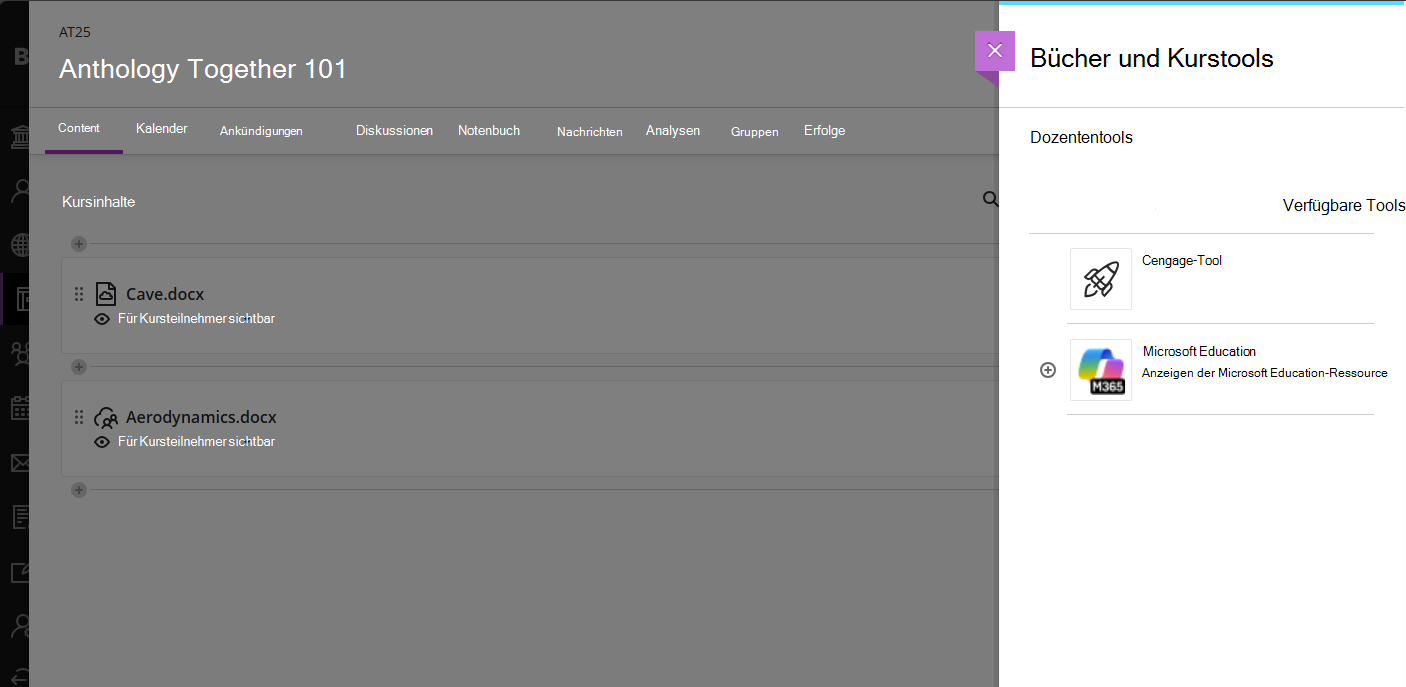
Task: Click the 'Dozententools' heading
Action: coord(1081,137)
